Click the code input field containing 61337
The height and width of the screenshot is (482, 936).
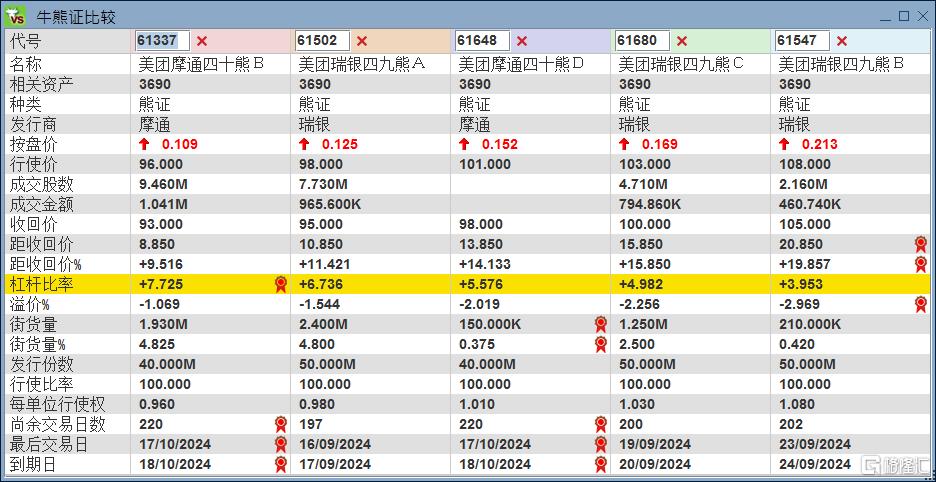coord(162,41)
